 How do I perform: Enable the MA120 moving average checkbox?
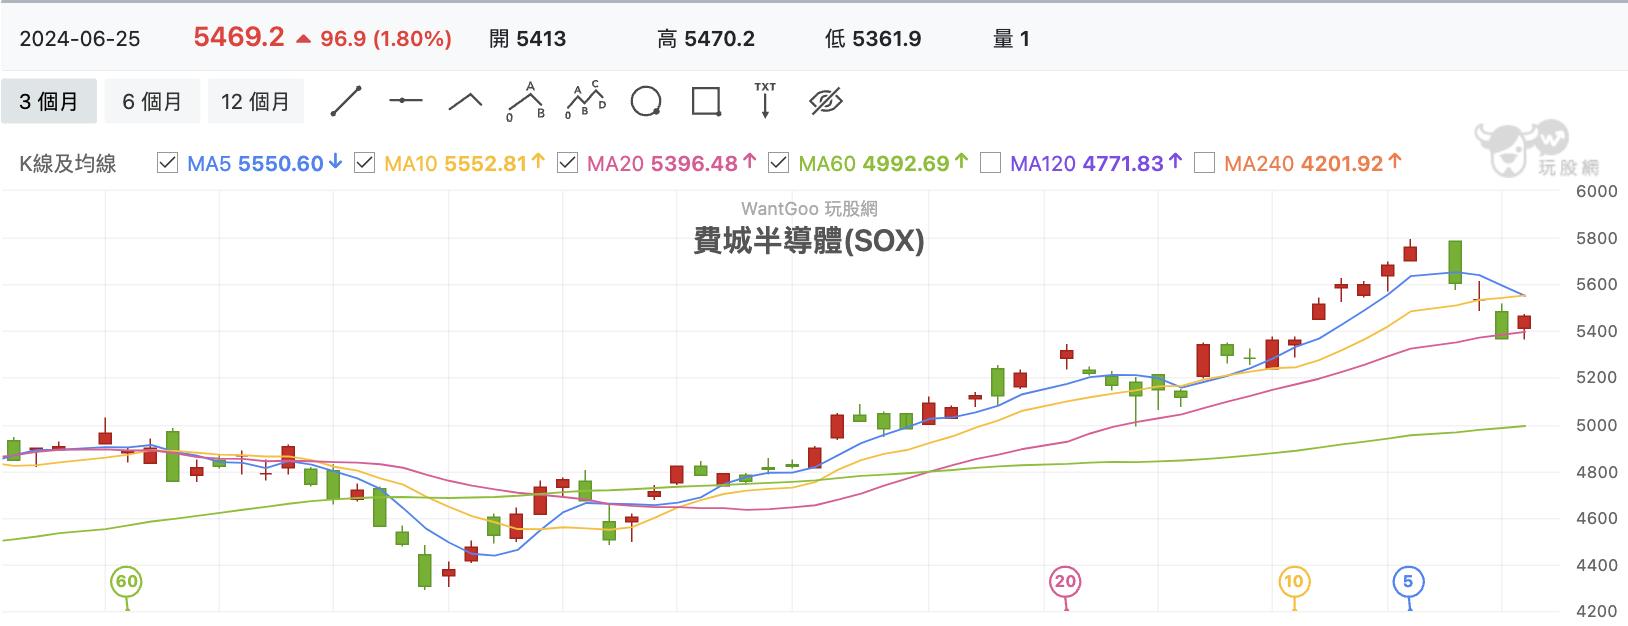990,163
